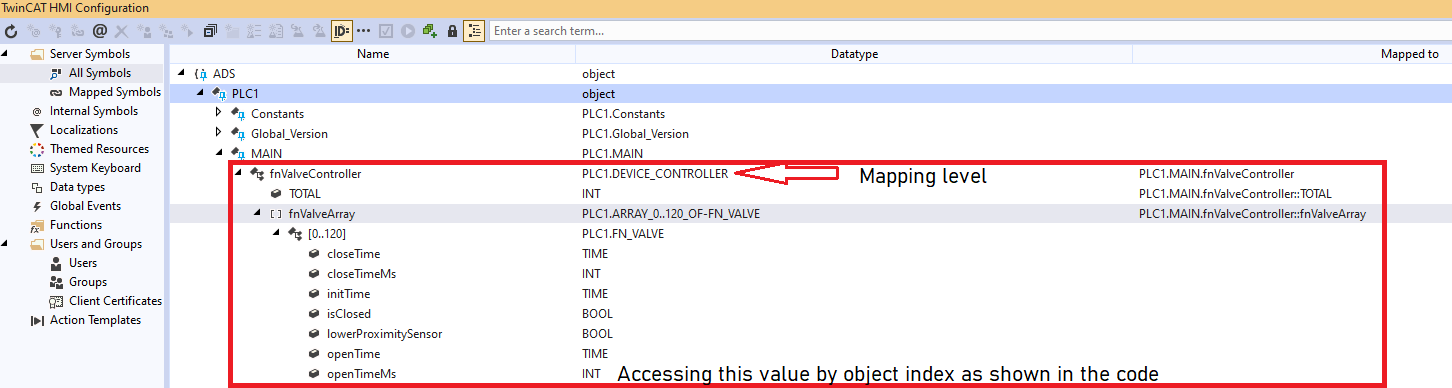Click the refresh icon in the toolbar
Viewport: 1452px width, 388px height.
tap(11, 31)
